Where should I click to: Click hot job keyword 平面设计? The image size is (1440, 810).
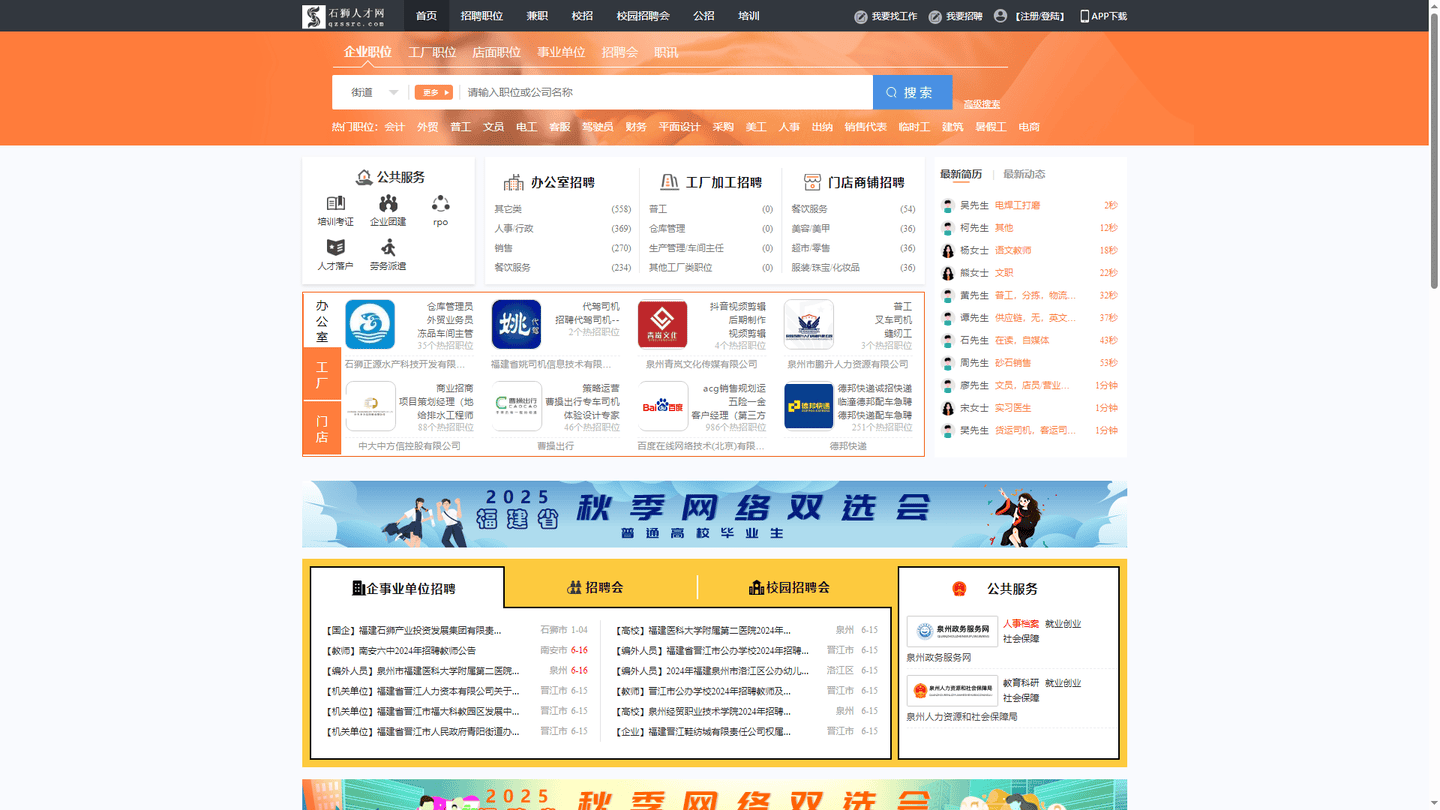coord(680,127)
